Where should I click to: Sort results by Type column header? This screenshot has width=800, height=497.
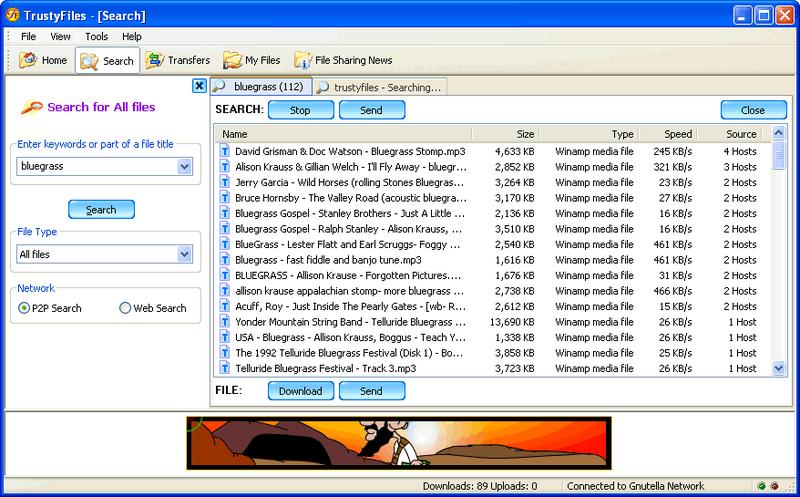(588, 134)
